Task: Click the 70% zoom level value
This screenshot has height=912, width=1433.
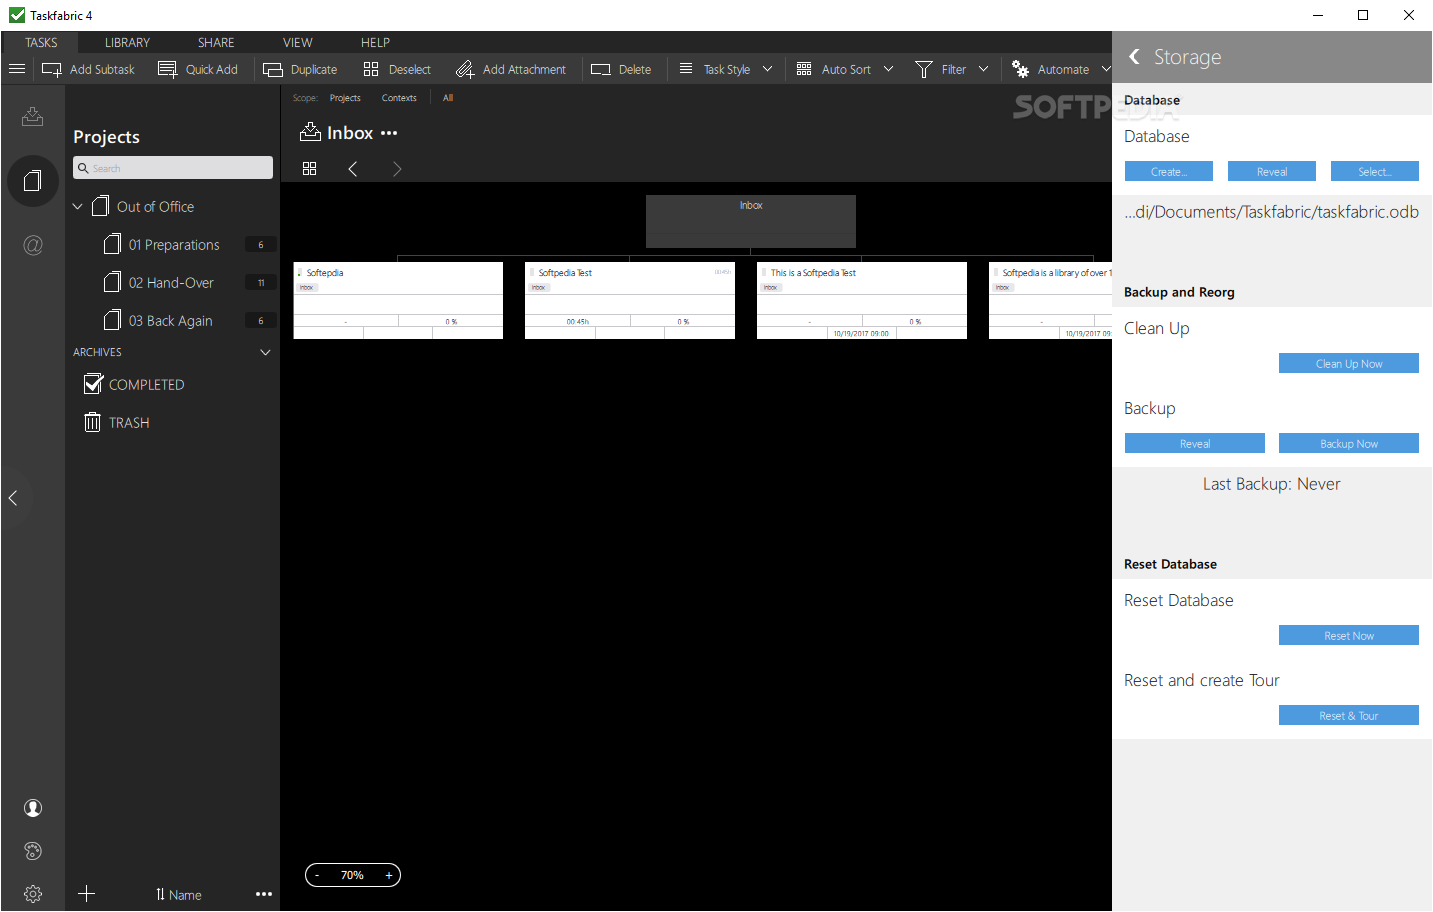Action: click(x=352, y=875)
